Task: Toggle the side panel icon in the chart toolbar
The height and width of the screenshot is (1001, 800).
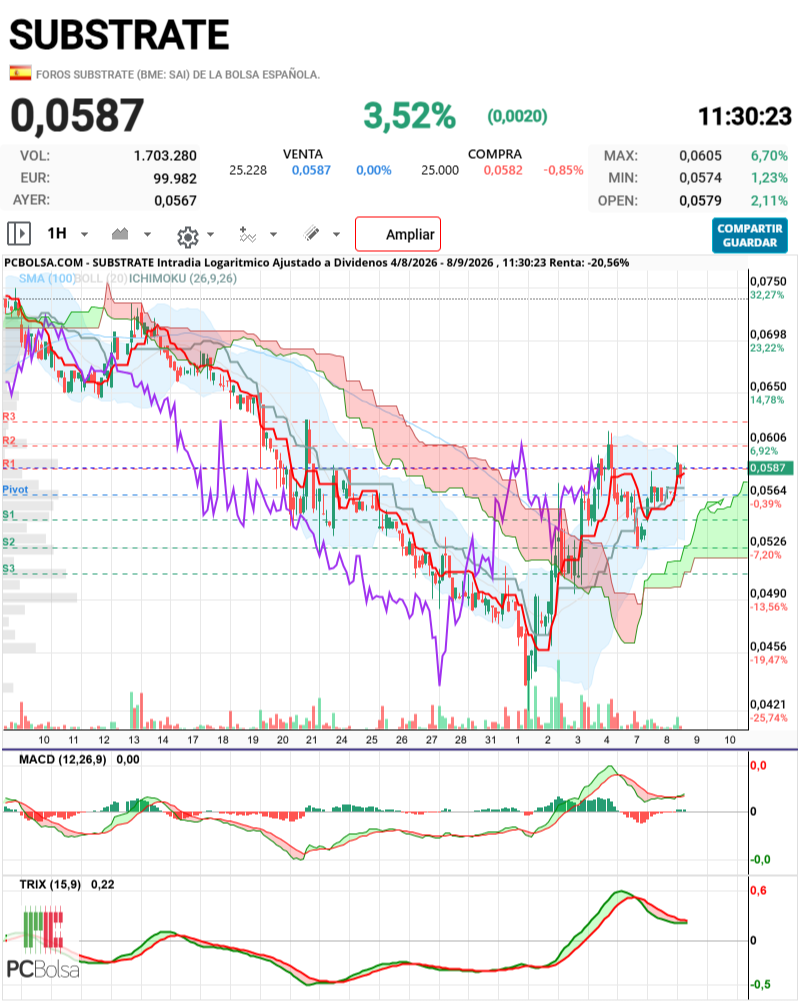Action: click(19, 234)
